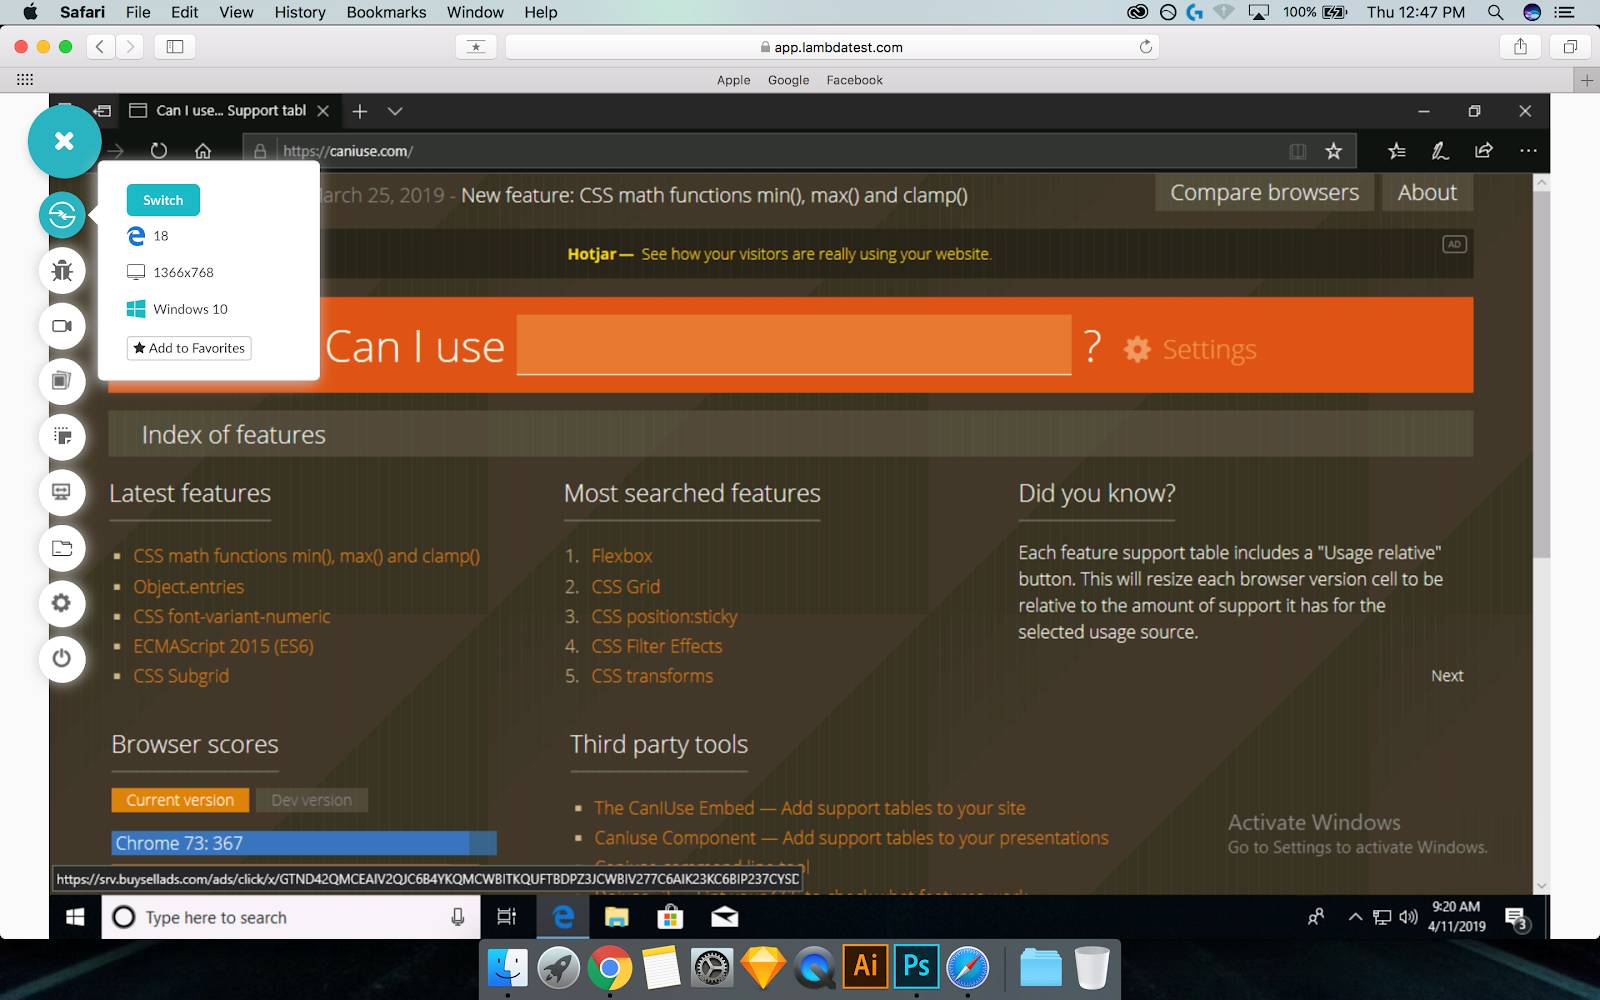
Task: Expand the Edge tab preview chevron
Action: [395, 111]
